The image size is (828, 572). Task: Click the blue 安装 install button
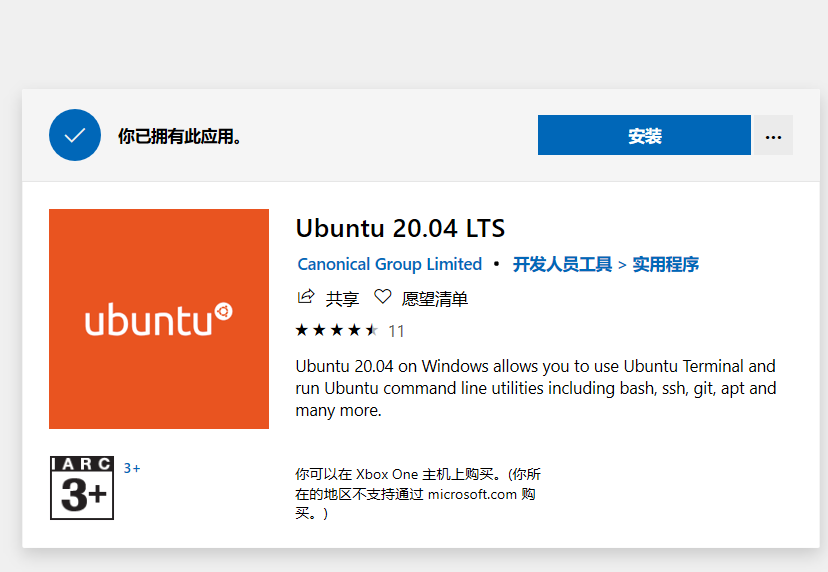[644, 135]
